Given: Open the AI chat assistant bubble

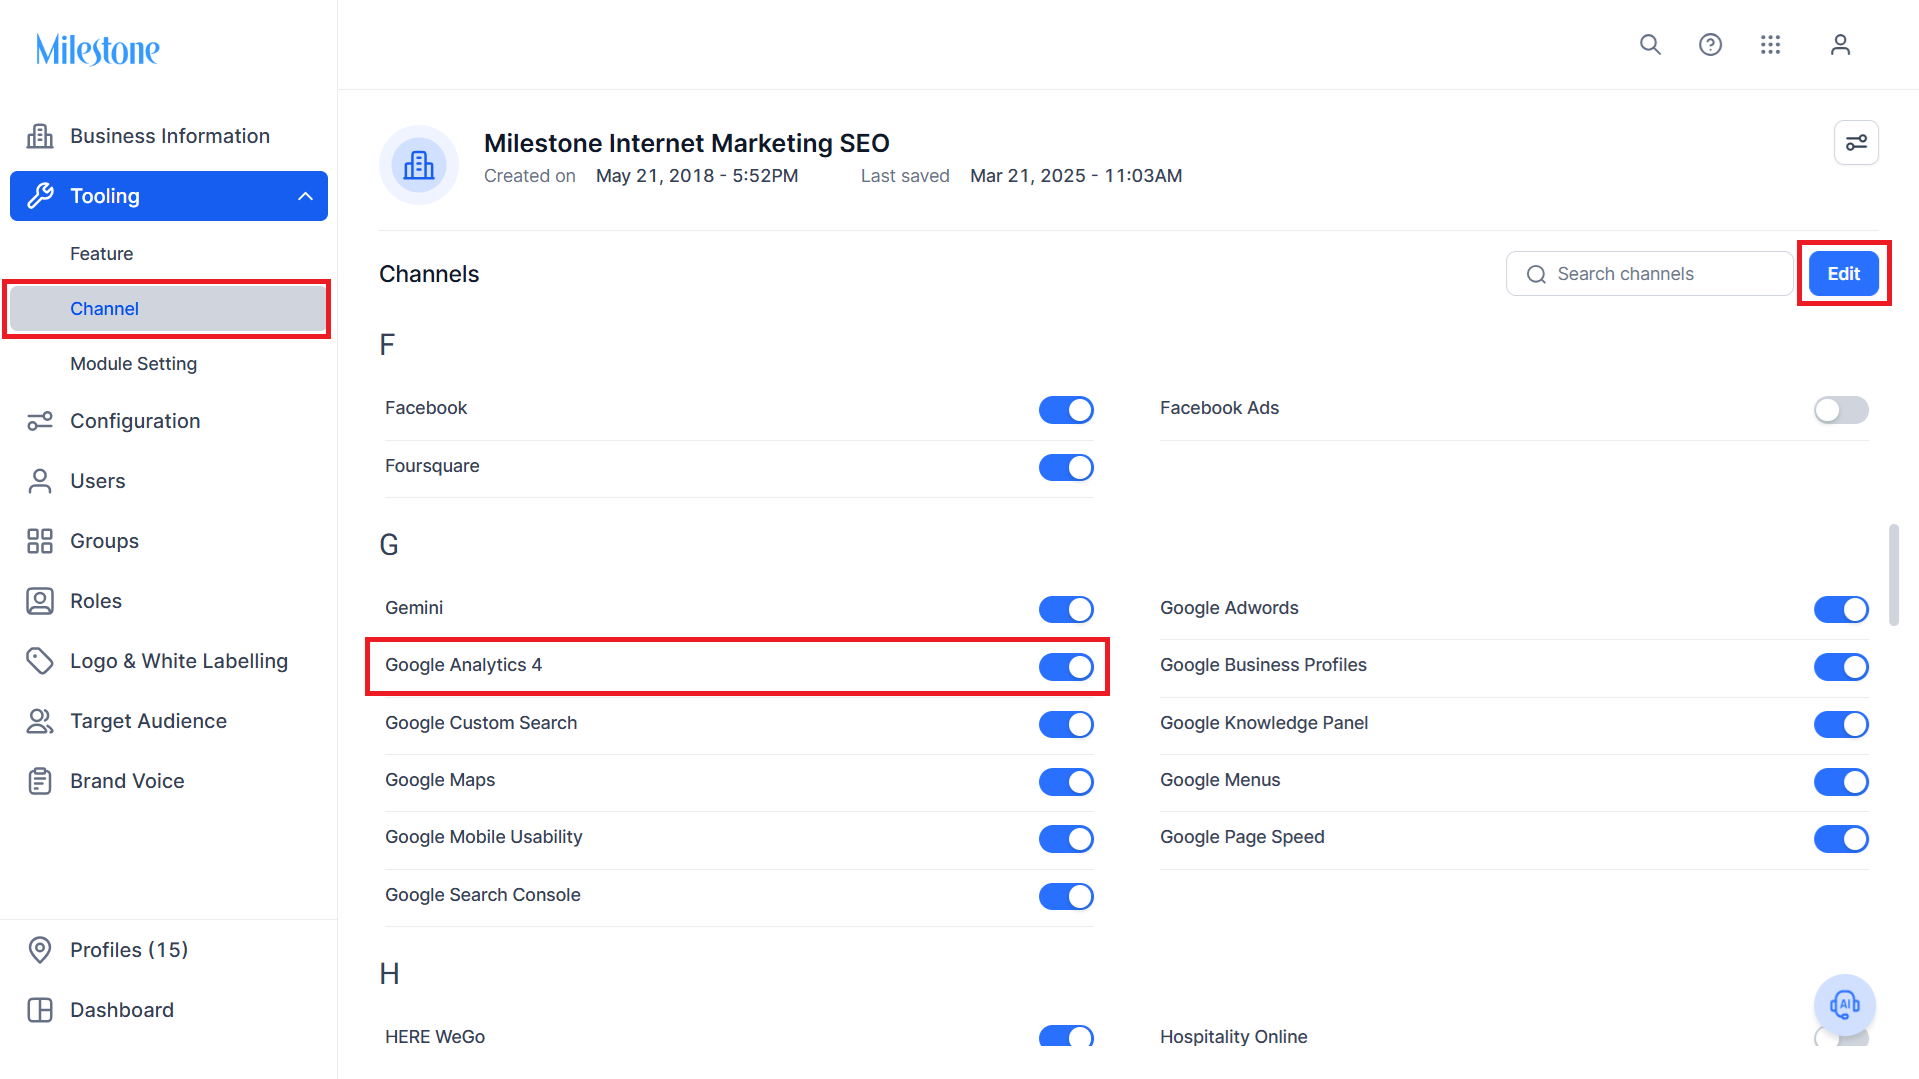Looking at the screenshot, I should pyautogui.click(x=1844, y=1004).
